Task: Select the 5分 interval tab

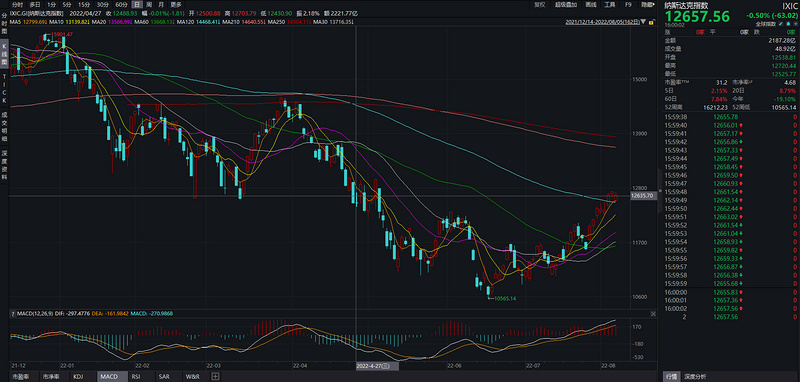Action: [x=66, y=5]
